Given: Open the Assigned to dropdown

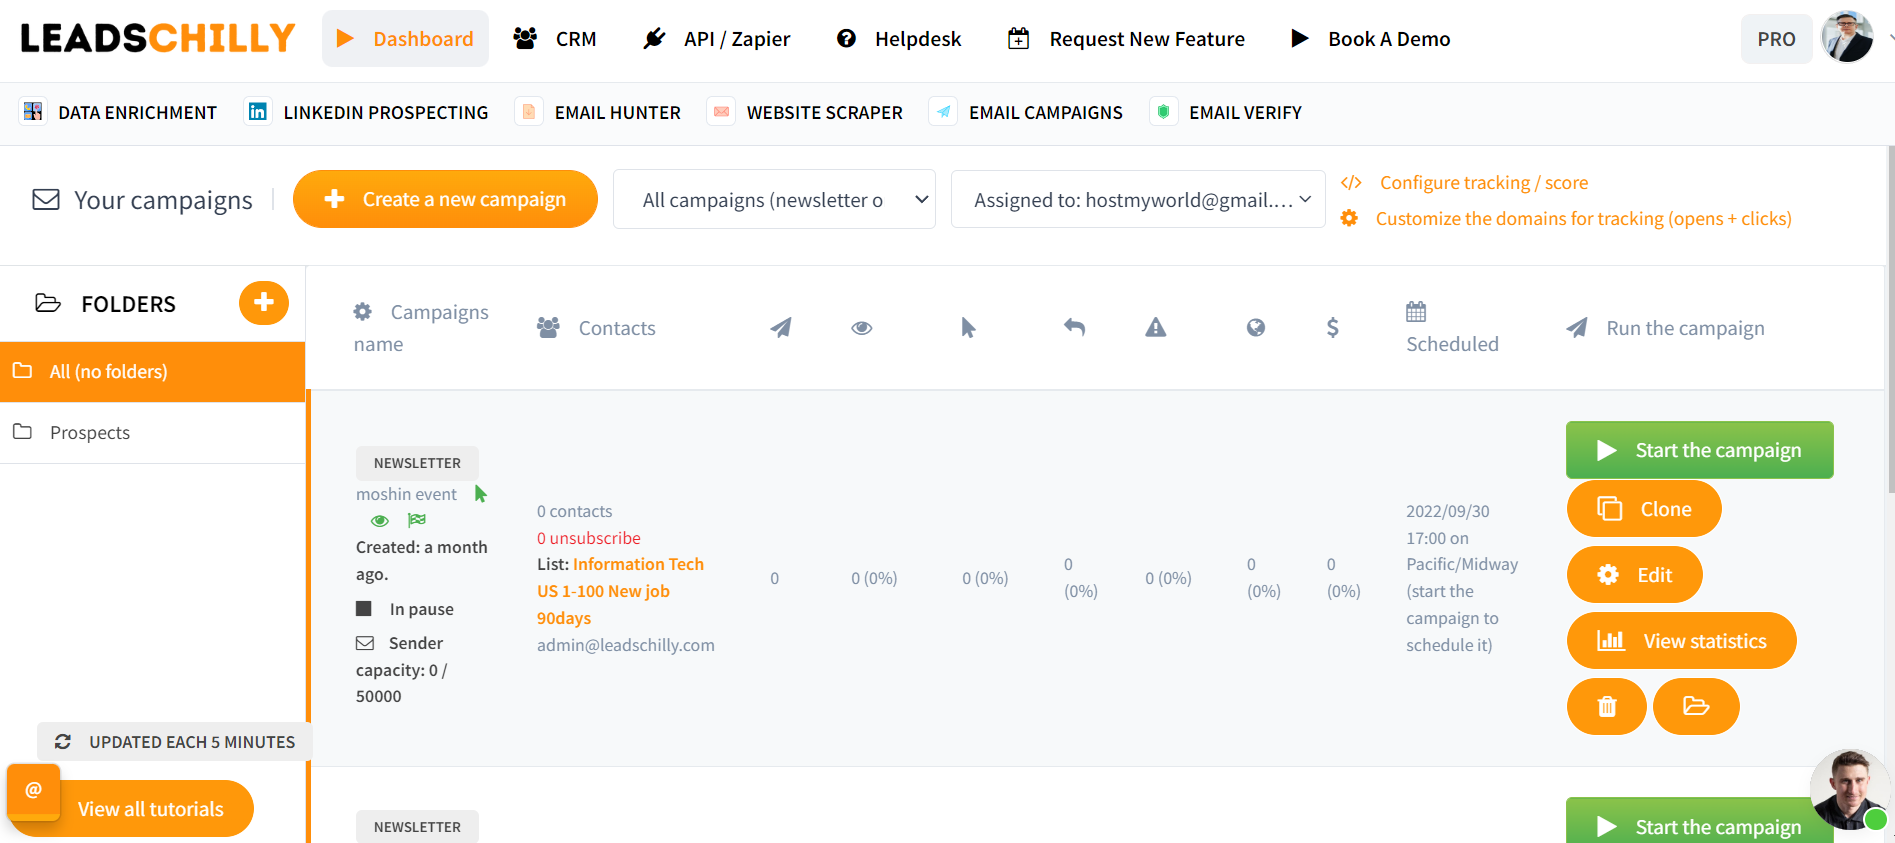Looking at the screenshot, I should 1138,199.
